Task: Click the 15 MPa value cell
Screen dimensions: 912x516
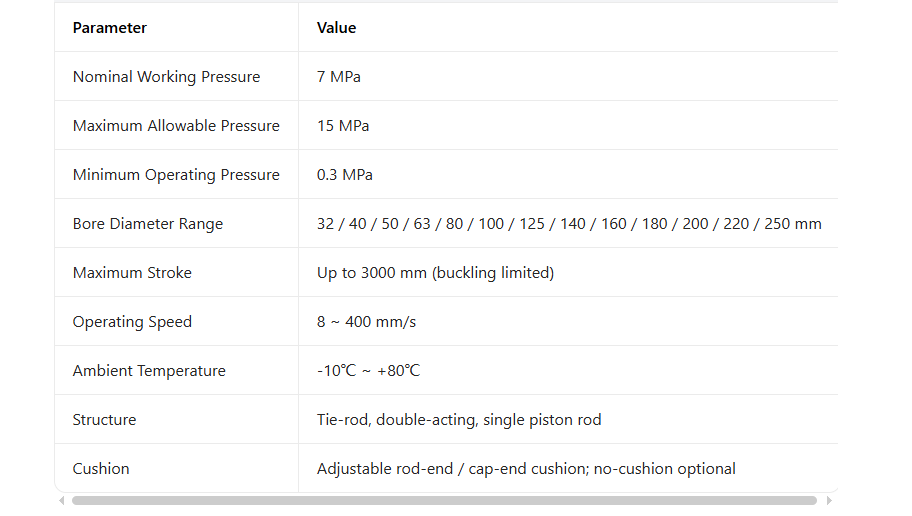Action: click(343, 126)
